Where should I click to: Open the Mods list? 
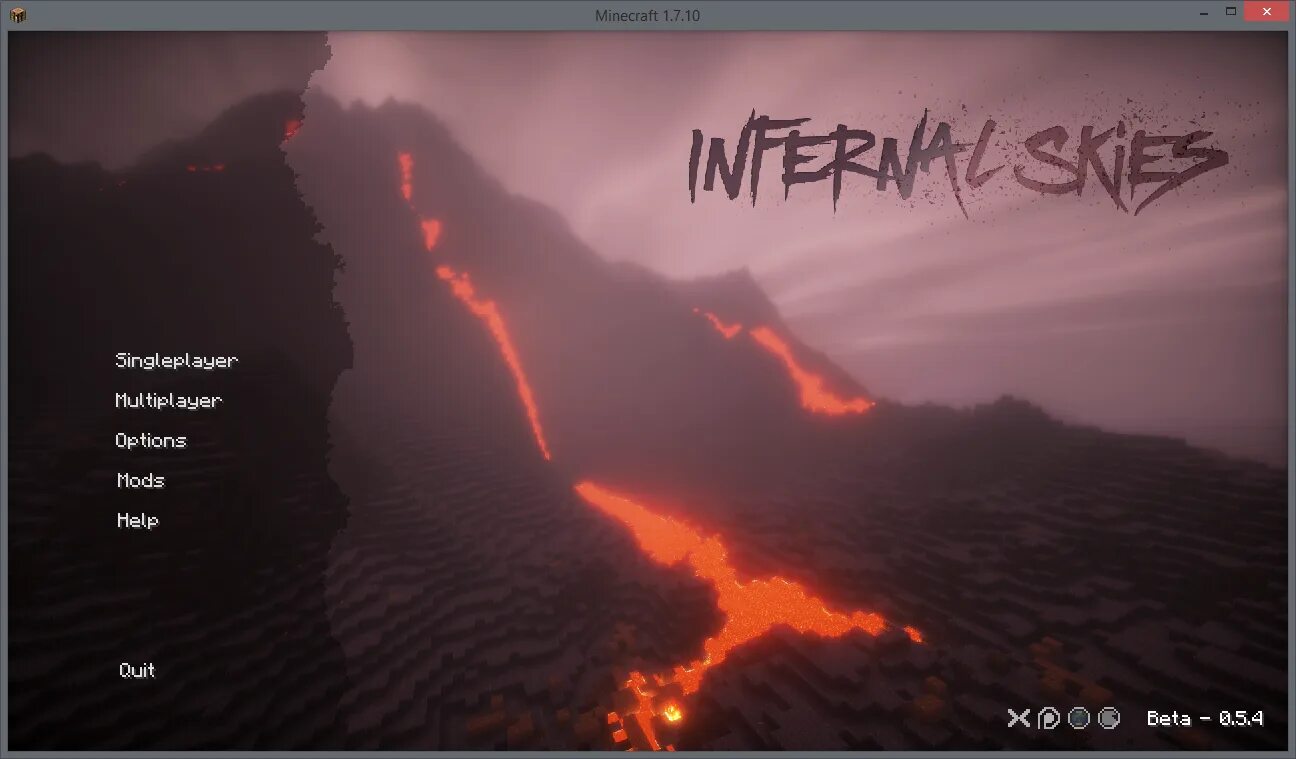point(141,481)
